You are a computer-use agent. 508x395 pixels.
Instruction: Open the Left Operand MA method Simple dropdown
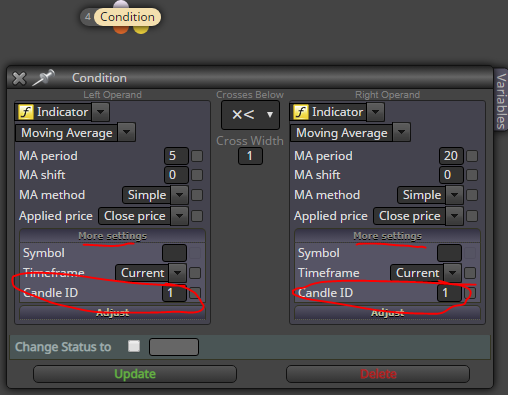coord(179,195)
